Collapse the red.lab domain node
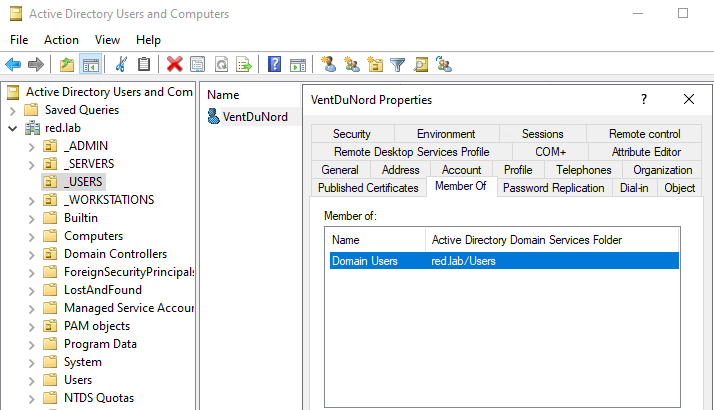Screen dimensions: 714x410 12,128
